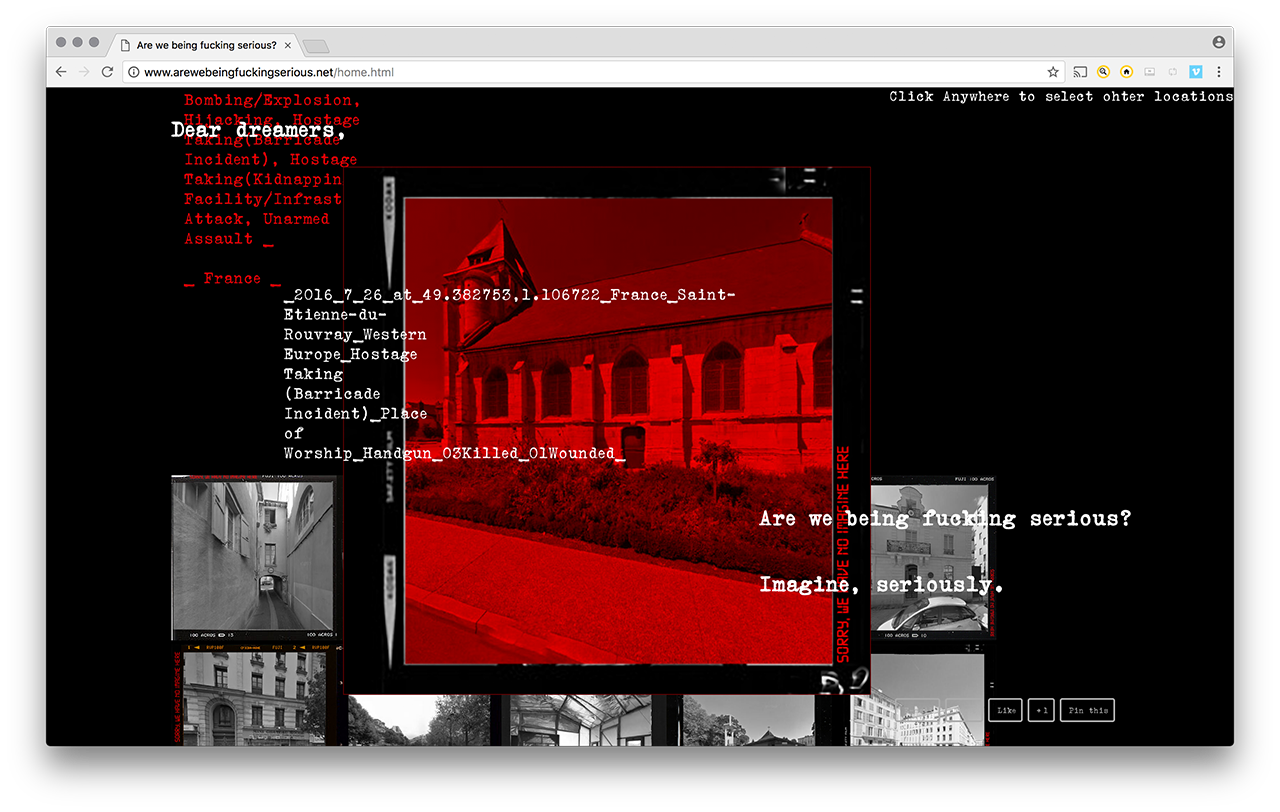Click the Like button

click(x=1005, y=710)
